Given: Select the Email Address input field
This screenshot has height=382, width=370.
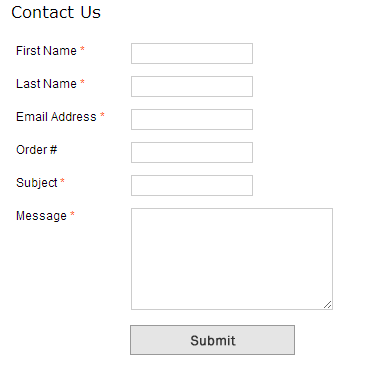Looking at the screenshot, I should 192,119.
